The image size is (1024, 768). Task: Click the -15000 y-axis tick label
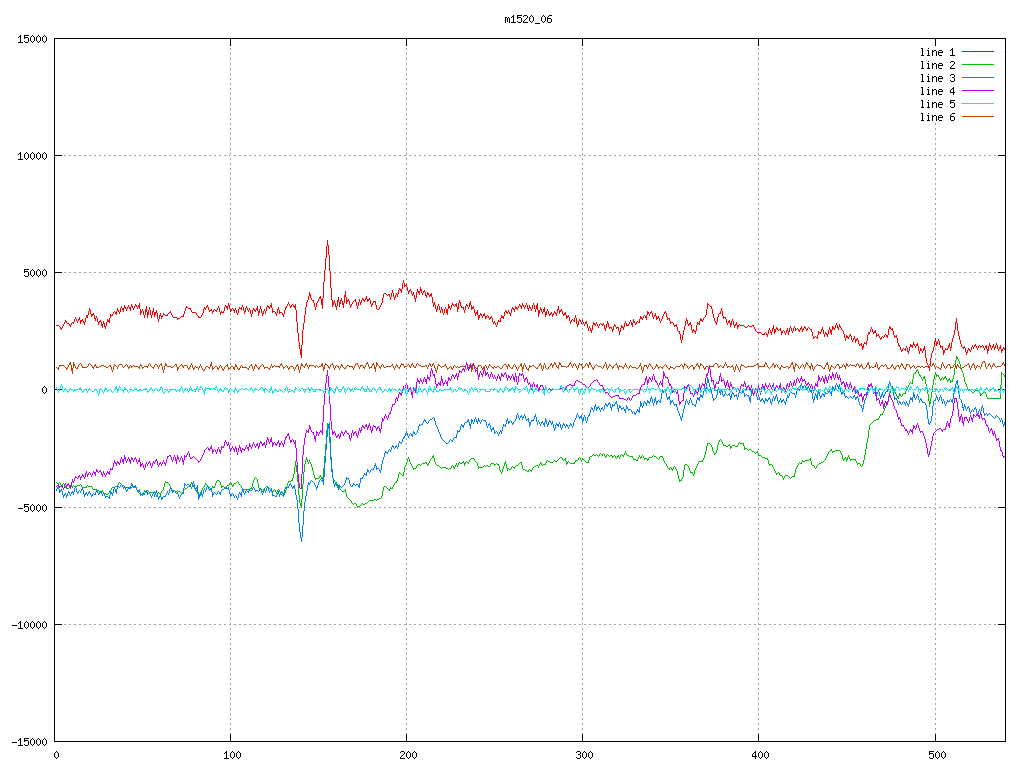pos(28,741)
